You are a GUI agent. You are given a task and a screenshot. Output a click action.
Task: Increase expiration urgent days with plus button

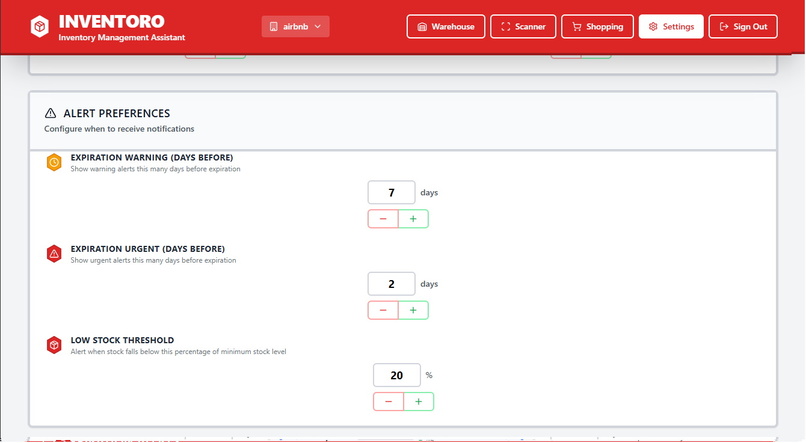tap(413, 310)
